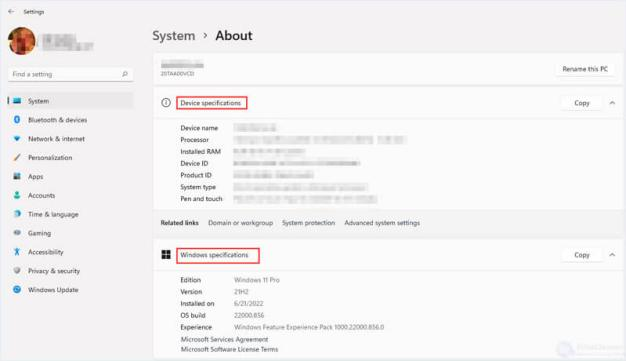Screen dimensions: 626x361
Task: Open Windows Update icon entry
Action: coord(17,290)
